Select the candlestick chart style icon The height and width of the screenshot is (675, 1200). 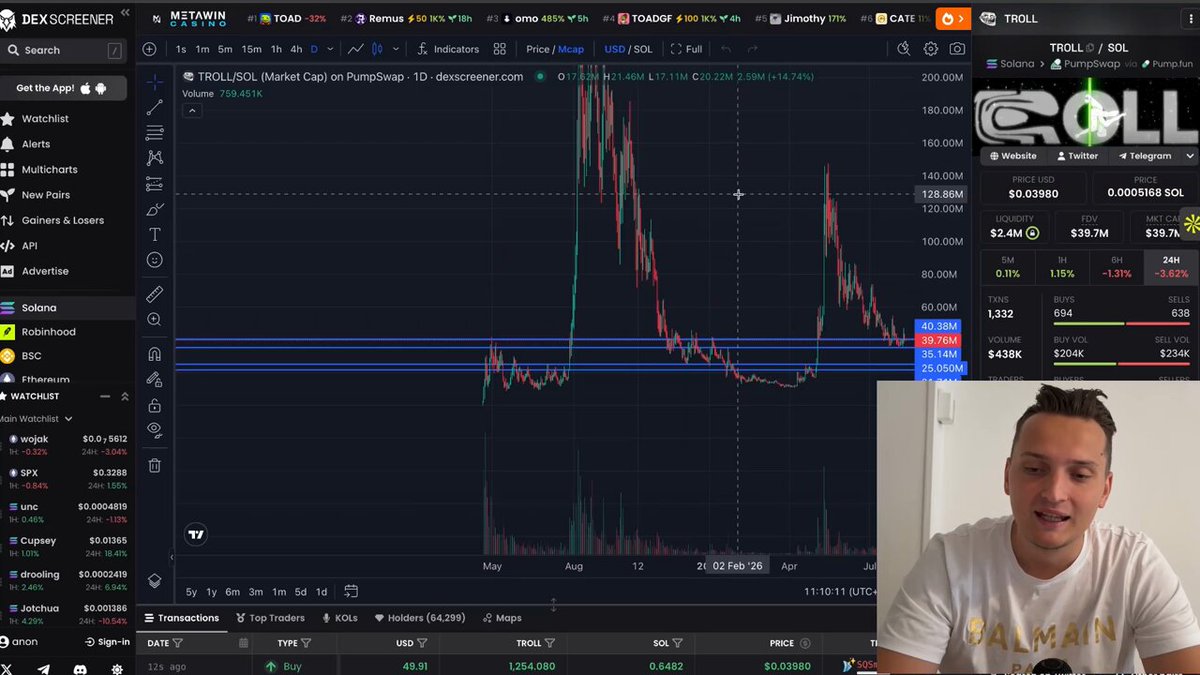[x=377, y=49]
